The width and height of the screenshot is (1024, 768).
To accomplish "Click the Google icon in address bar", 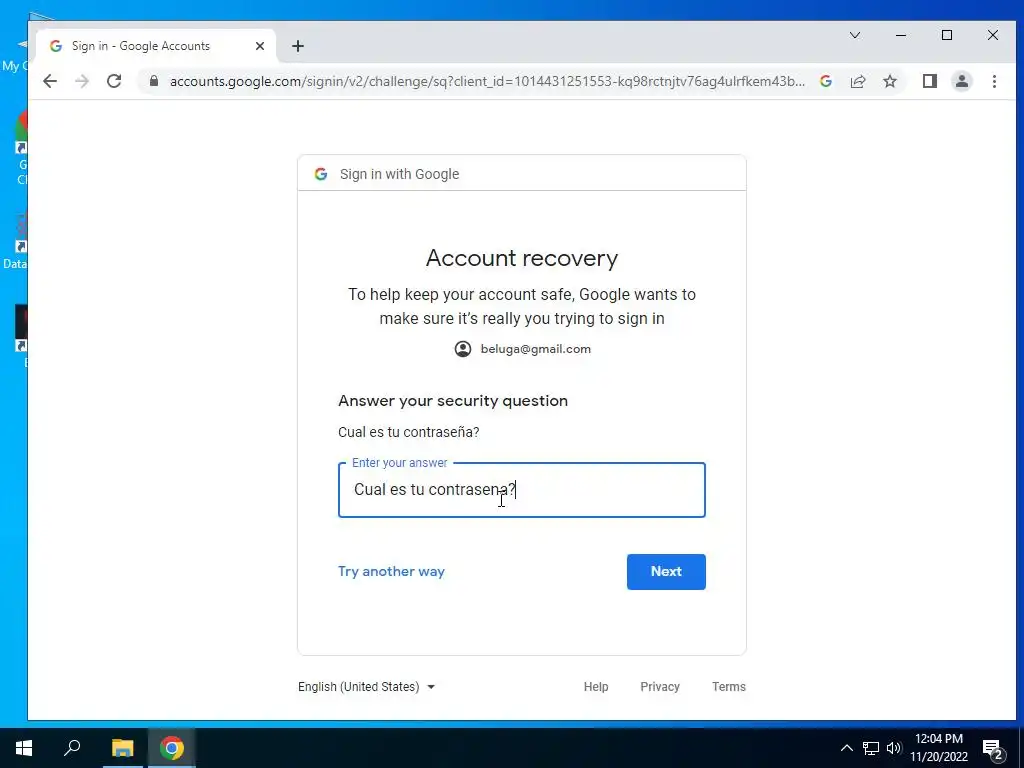I will pyautogui.click(x=826, y=81).
